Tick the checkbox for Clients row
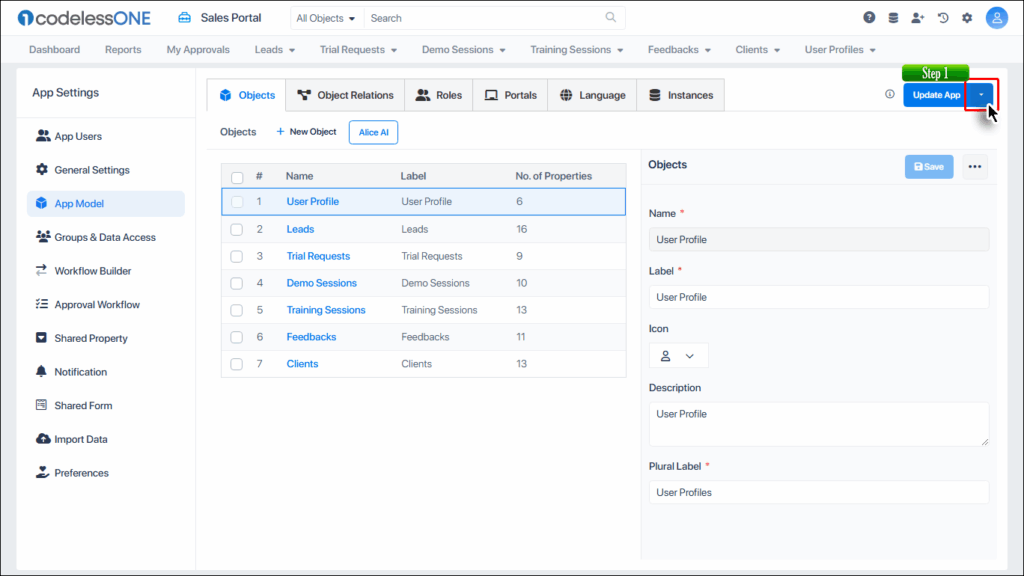 coord(237,364)
